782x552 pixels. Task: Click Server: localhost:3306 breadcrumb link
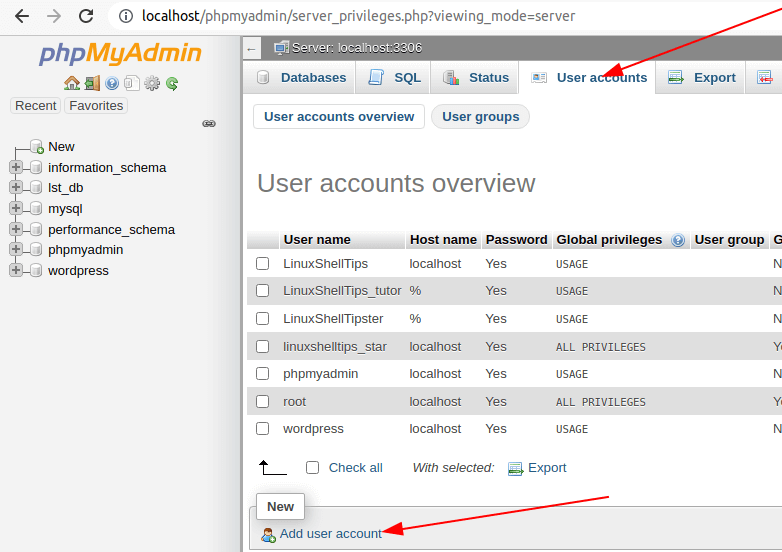(357, 48)
